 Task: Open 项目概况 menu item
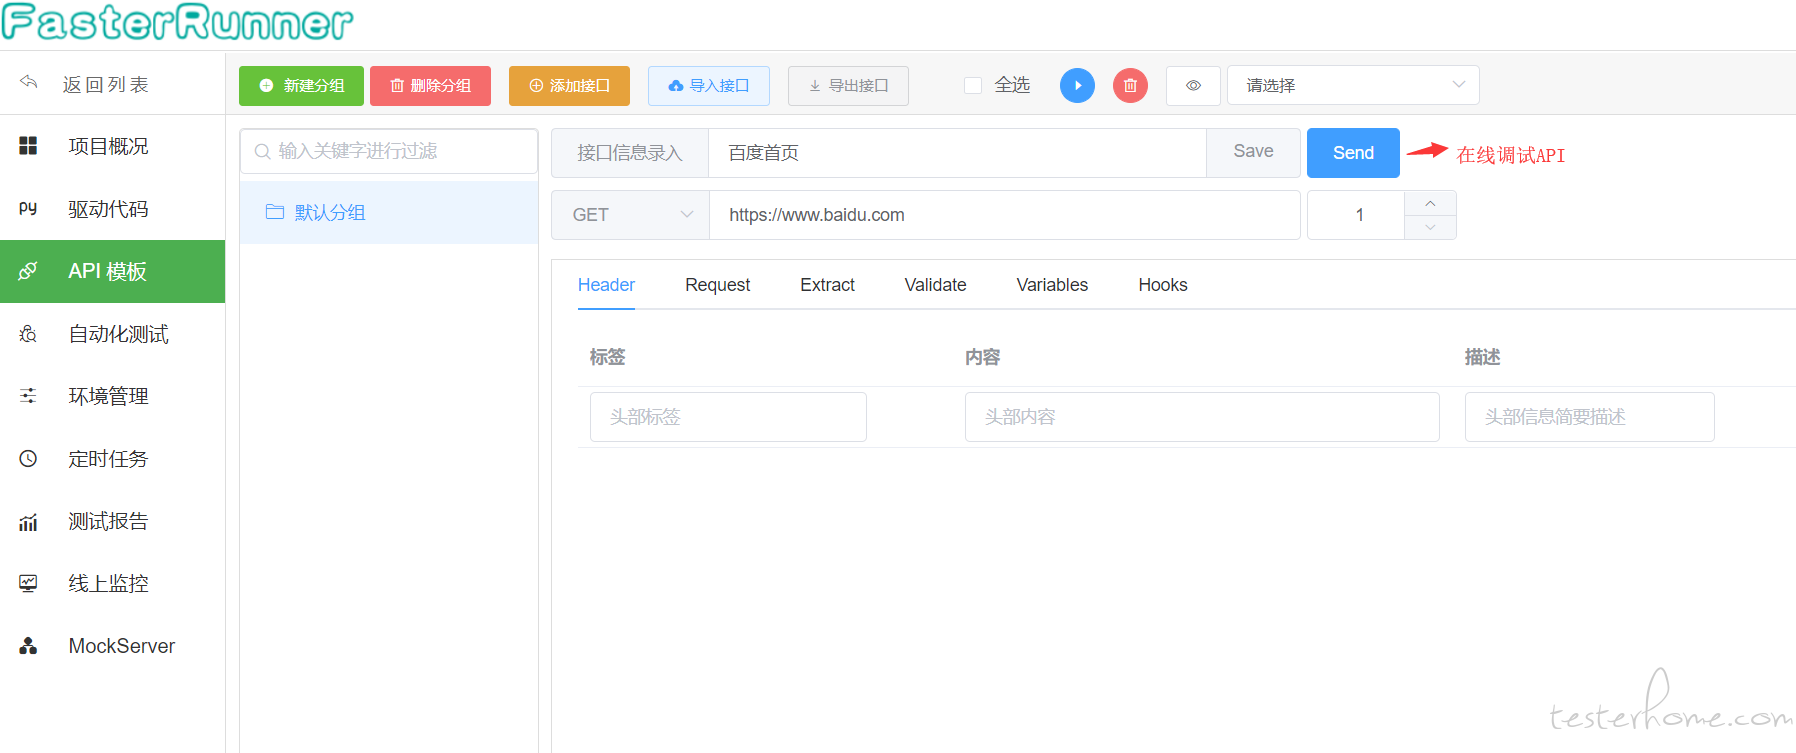(112, 146)
